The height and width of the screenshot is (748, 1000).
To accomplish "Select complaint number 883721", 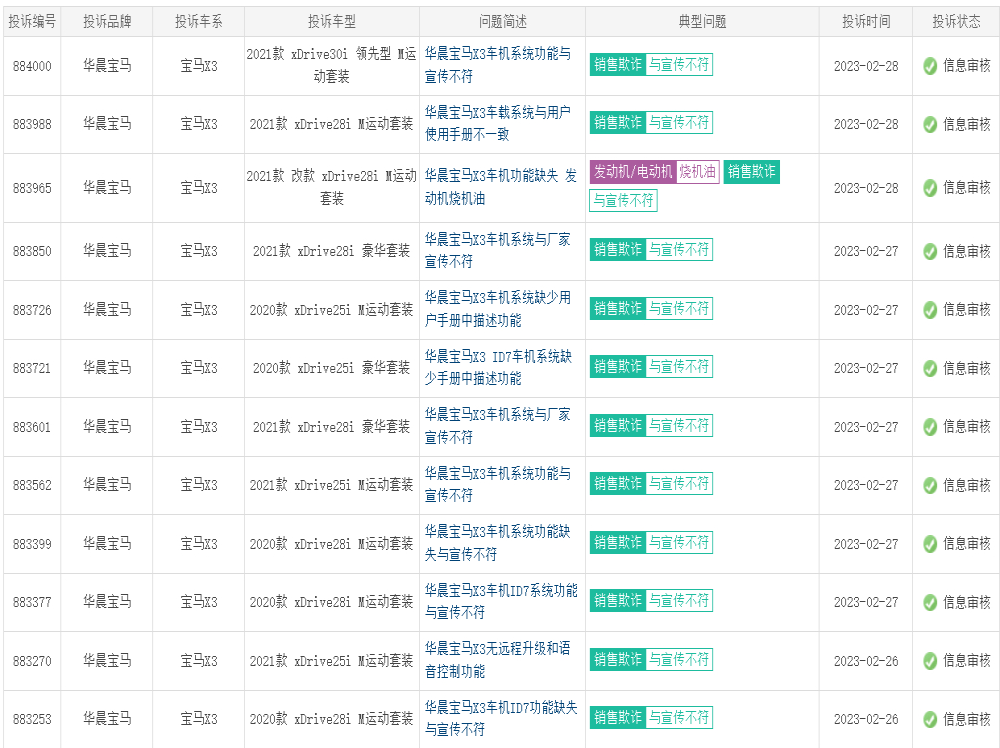I will pyautogui.click(x=32, y=369).
